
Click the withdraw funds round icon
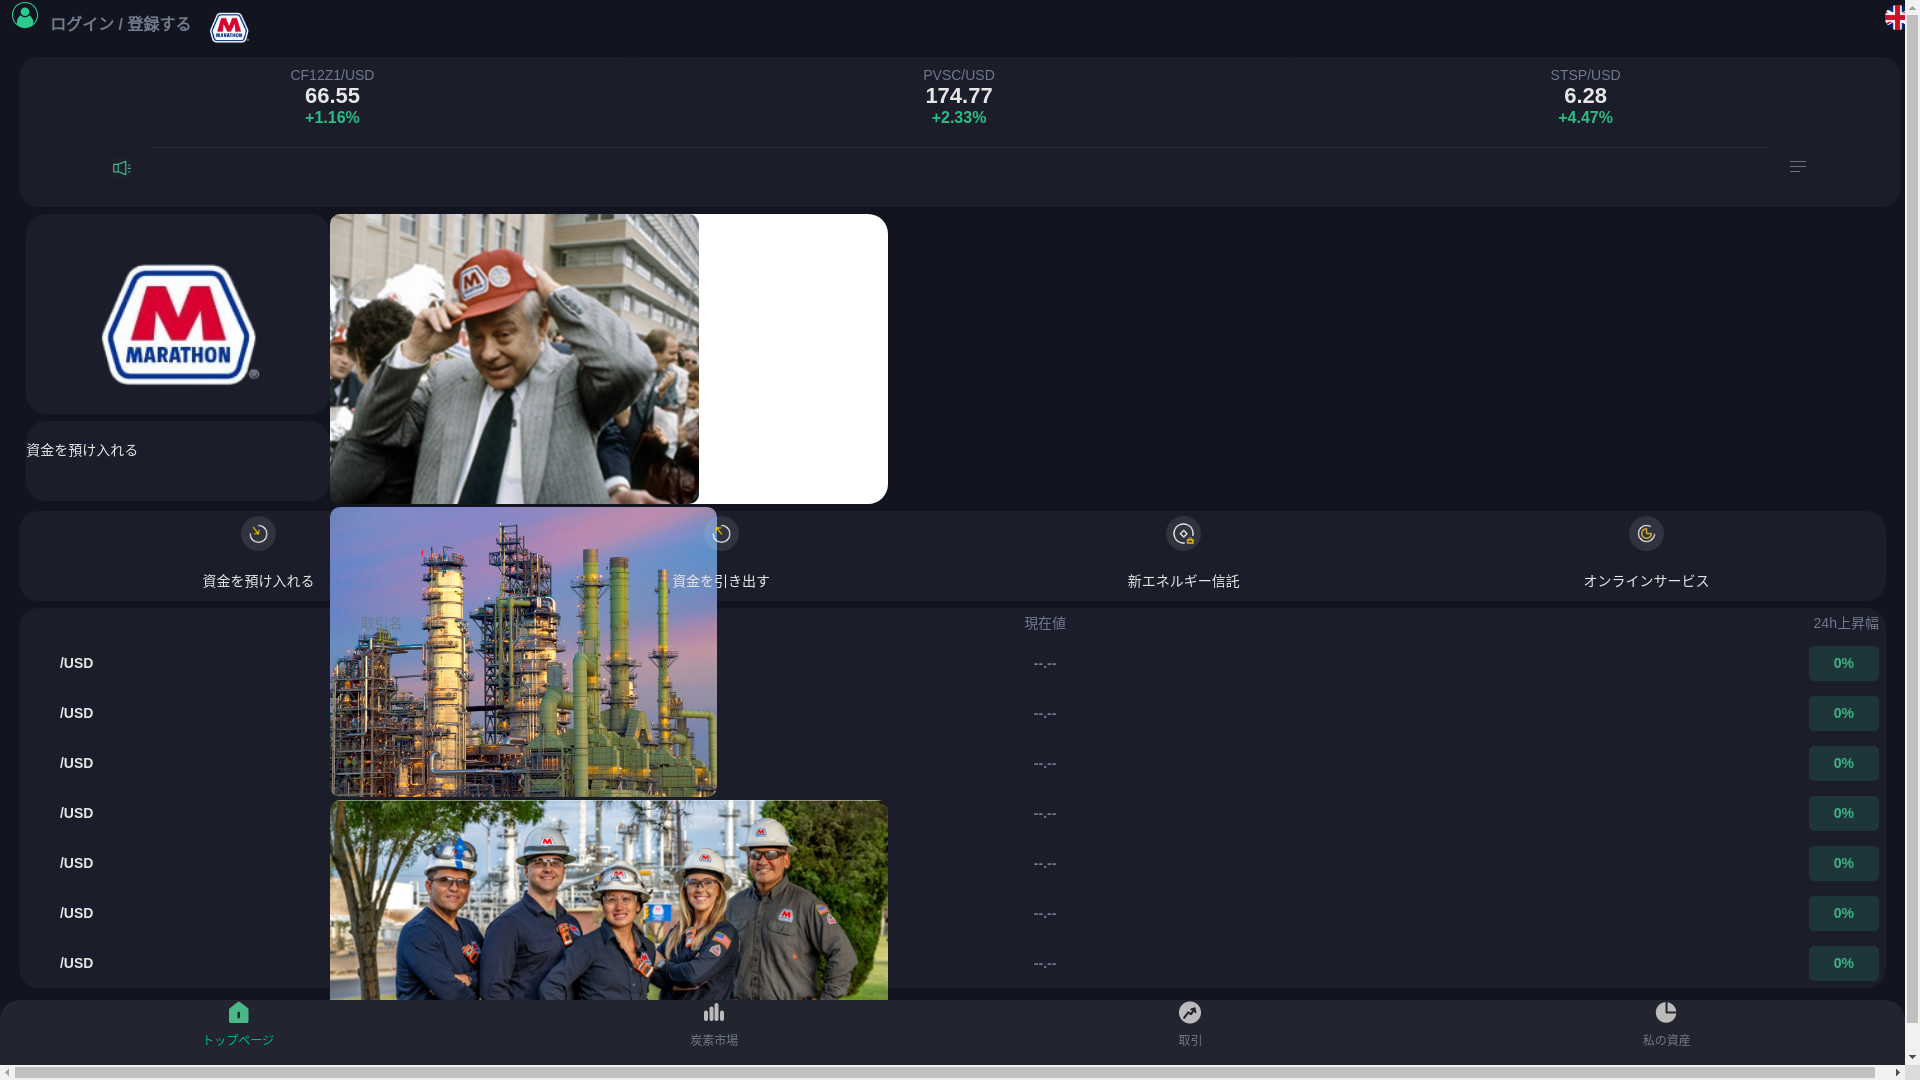[721, 534]
